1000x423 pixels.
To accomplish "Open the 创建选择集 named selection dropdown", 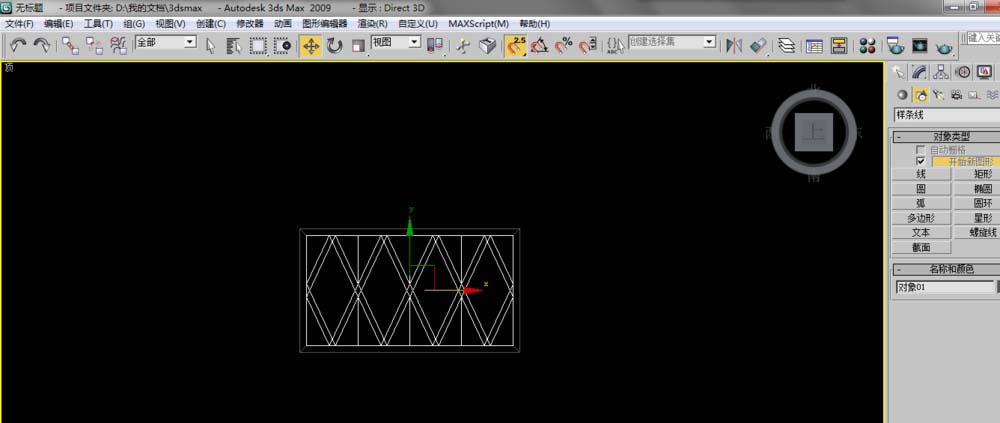I will [672, 42].
